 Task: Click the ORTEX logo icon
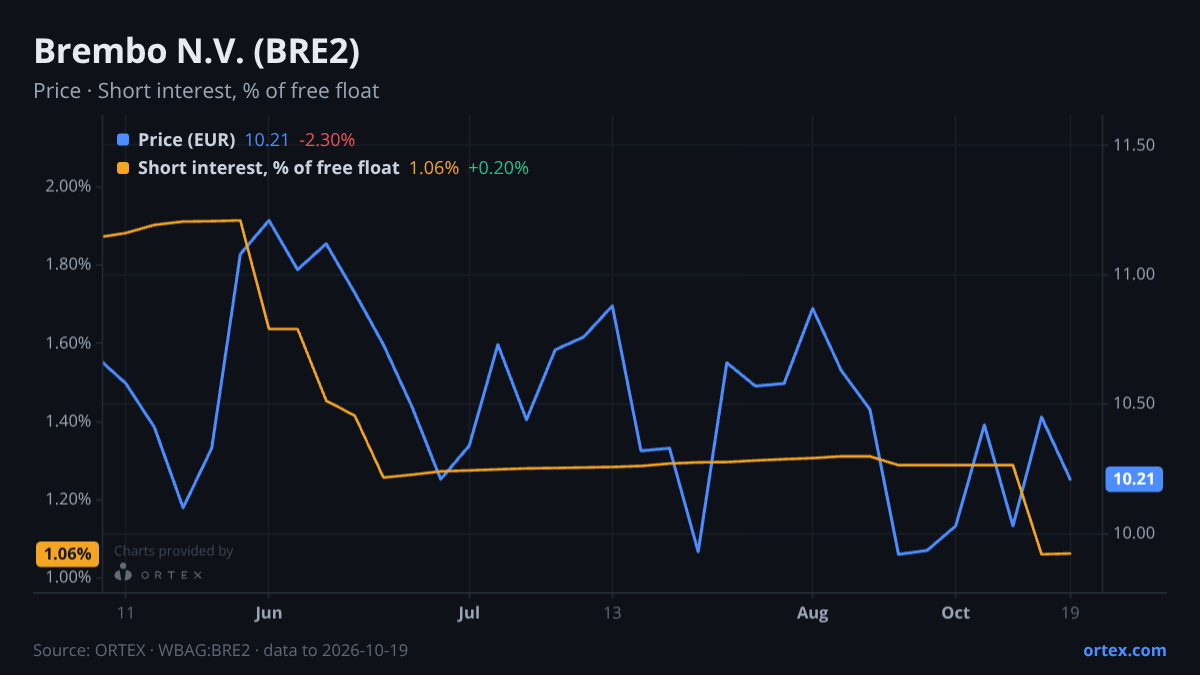click(x=123, y=572)
